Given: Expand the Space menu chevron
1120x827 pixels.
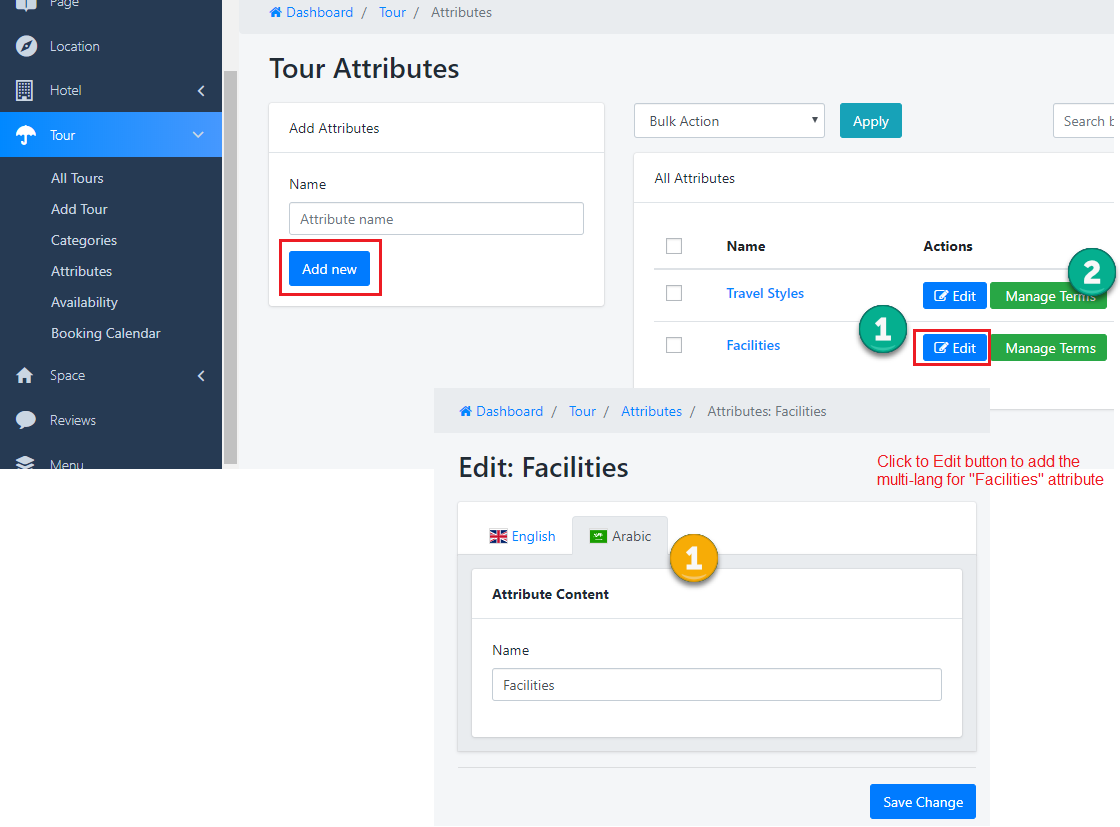Looking at the screenshot, I should 201,376.
